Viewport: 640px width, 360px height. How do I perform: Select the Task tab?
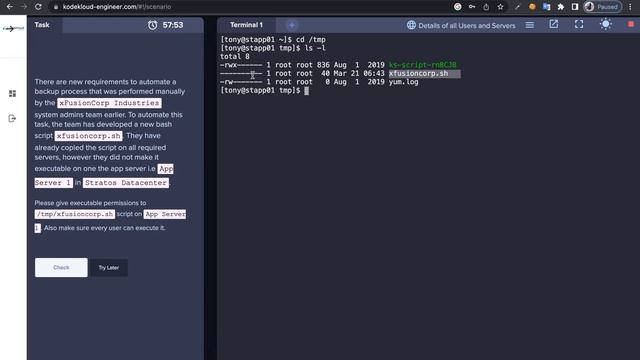pyautogui.click(x=42, y=25)
